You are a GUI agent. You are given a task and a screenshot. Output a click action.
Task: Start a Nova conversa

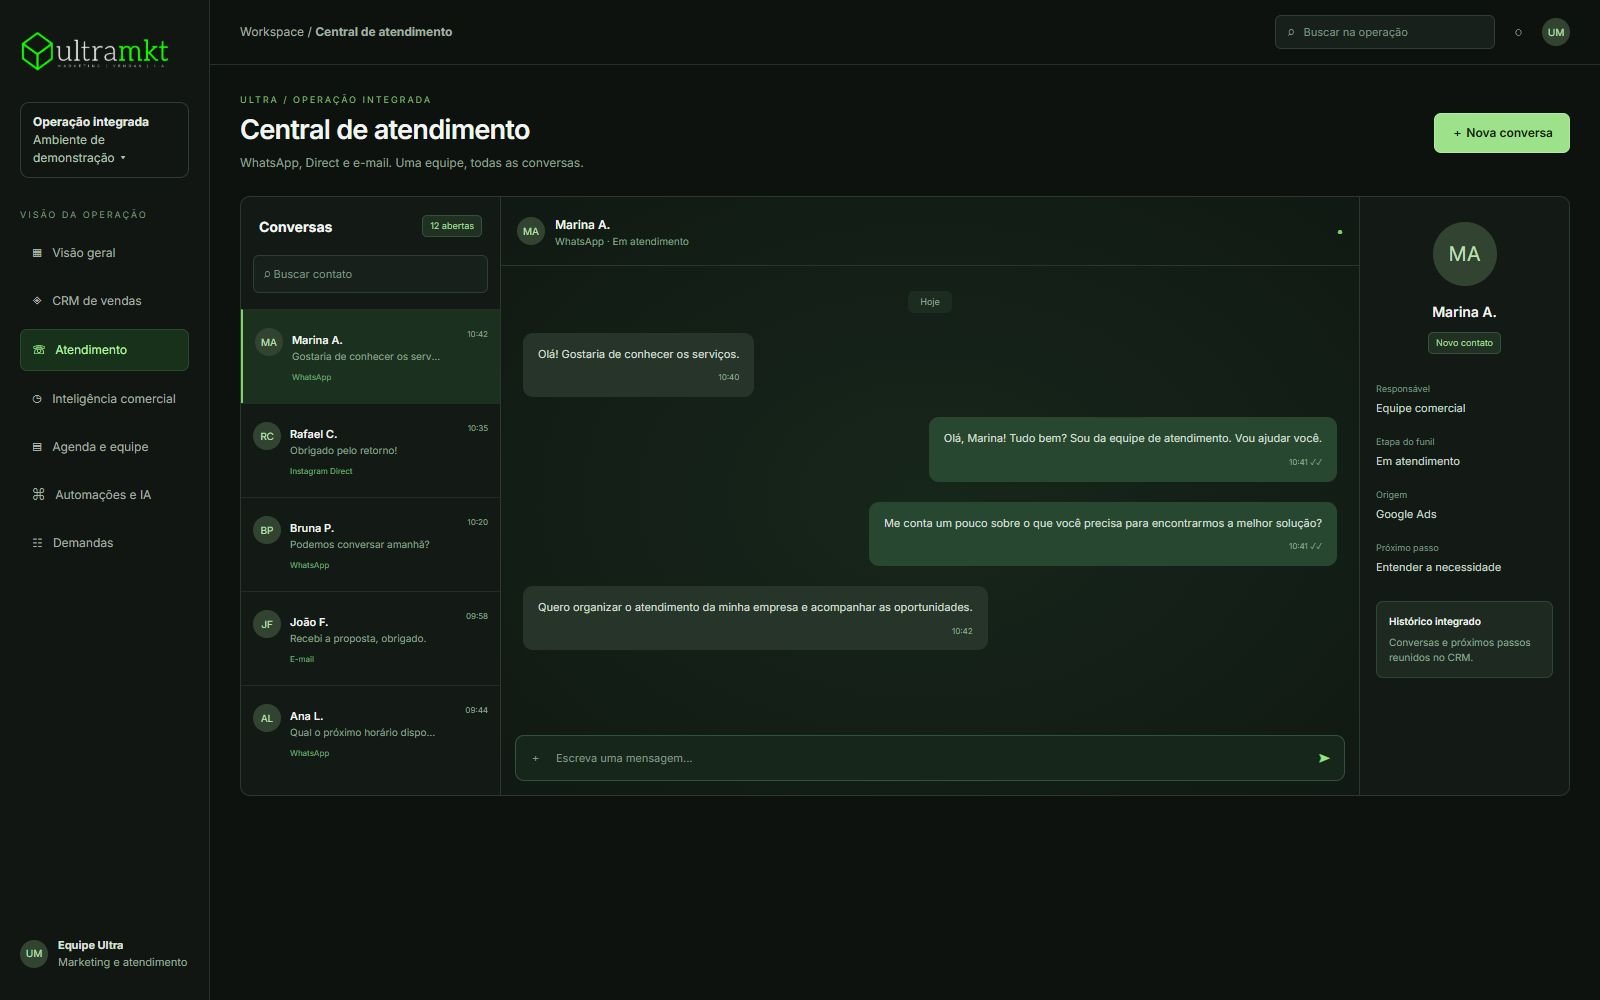[x=1501, y=133]
